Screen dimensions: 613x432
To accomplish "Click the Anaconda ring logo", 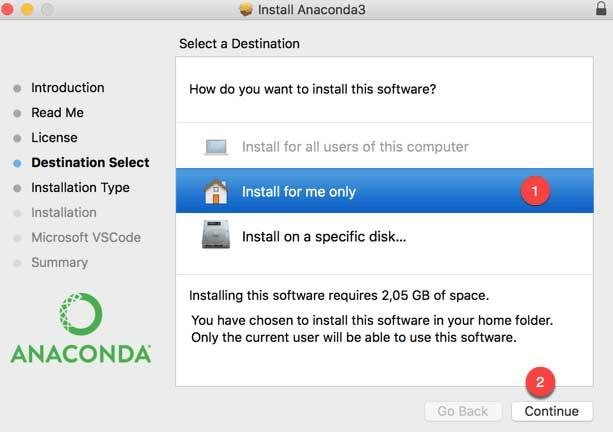I will 81,314.
